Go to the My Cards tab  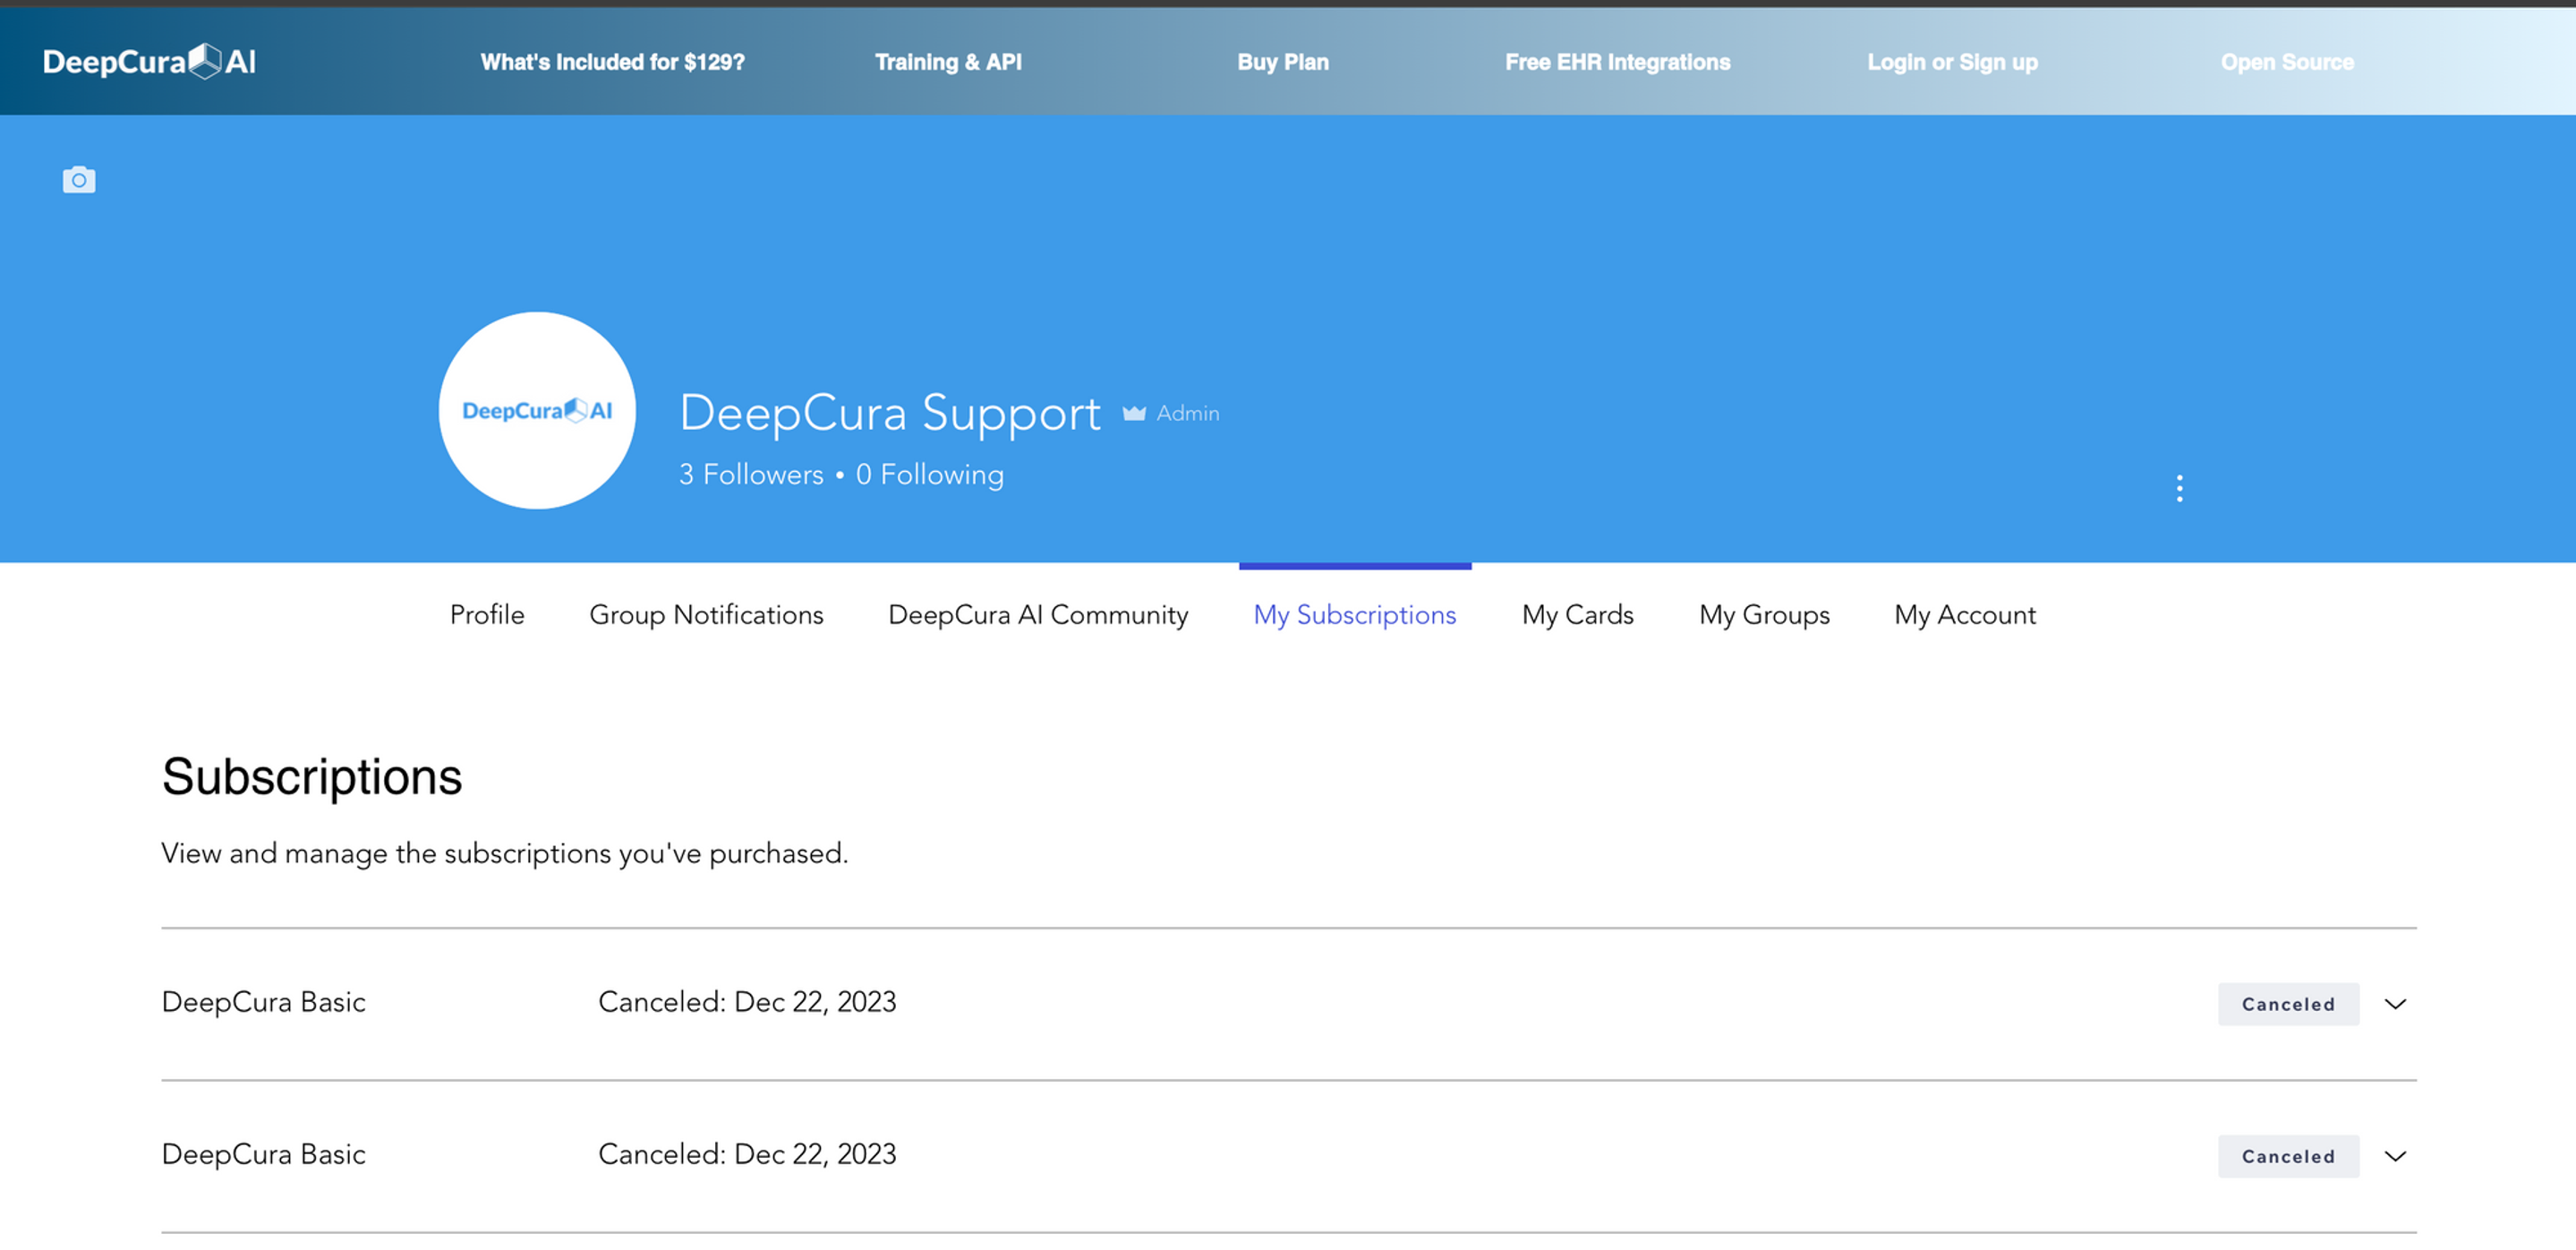[1577, 615]
